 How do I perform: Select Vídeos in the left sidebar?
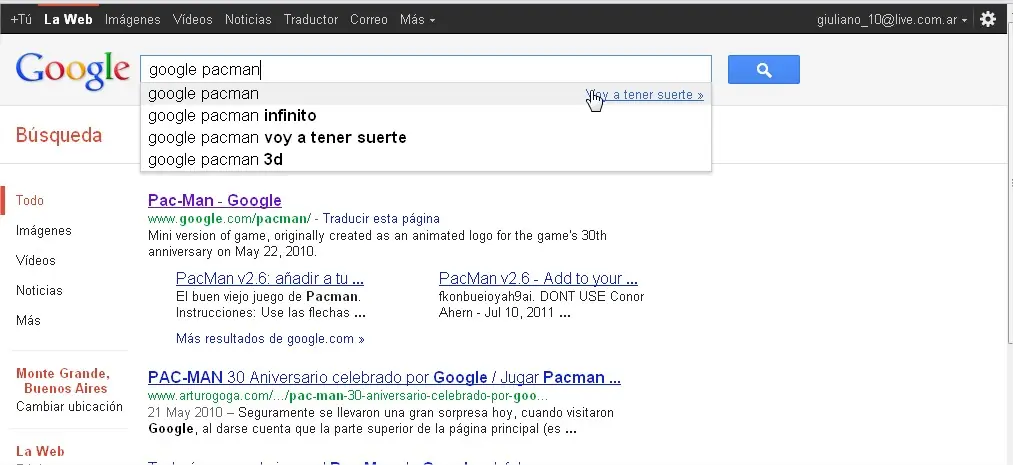pos(36,260)
